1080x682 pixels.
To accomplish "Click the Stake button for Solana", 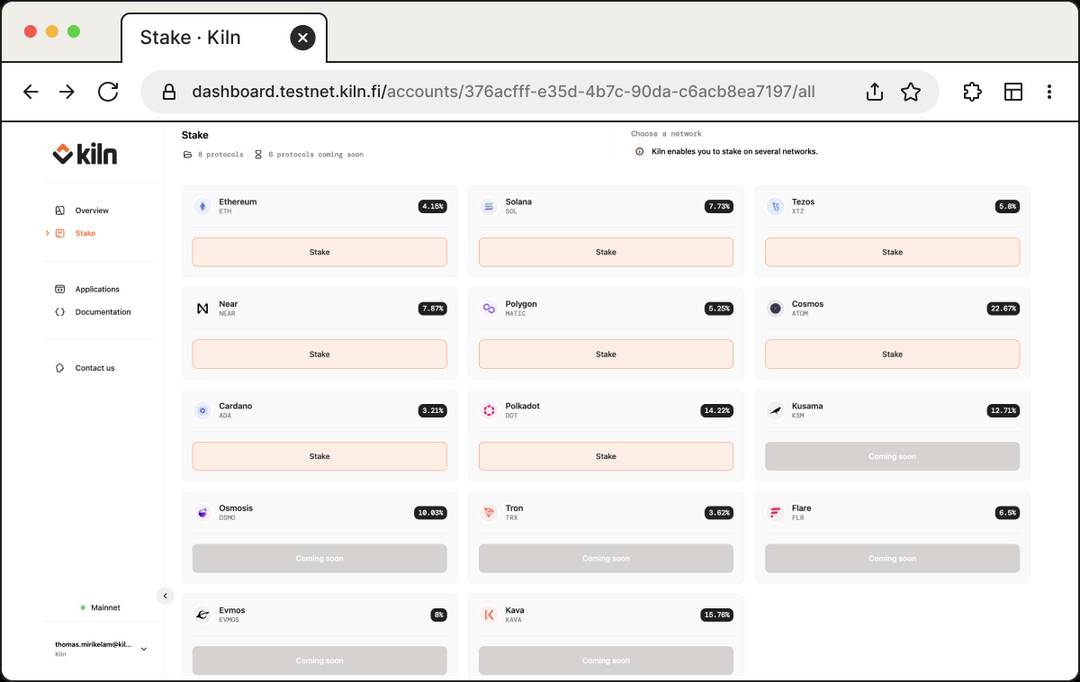I will coord(606,252).
